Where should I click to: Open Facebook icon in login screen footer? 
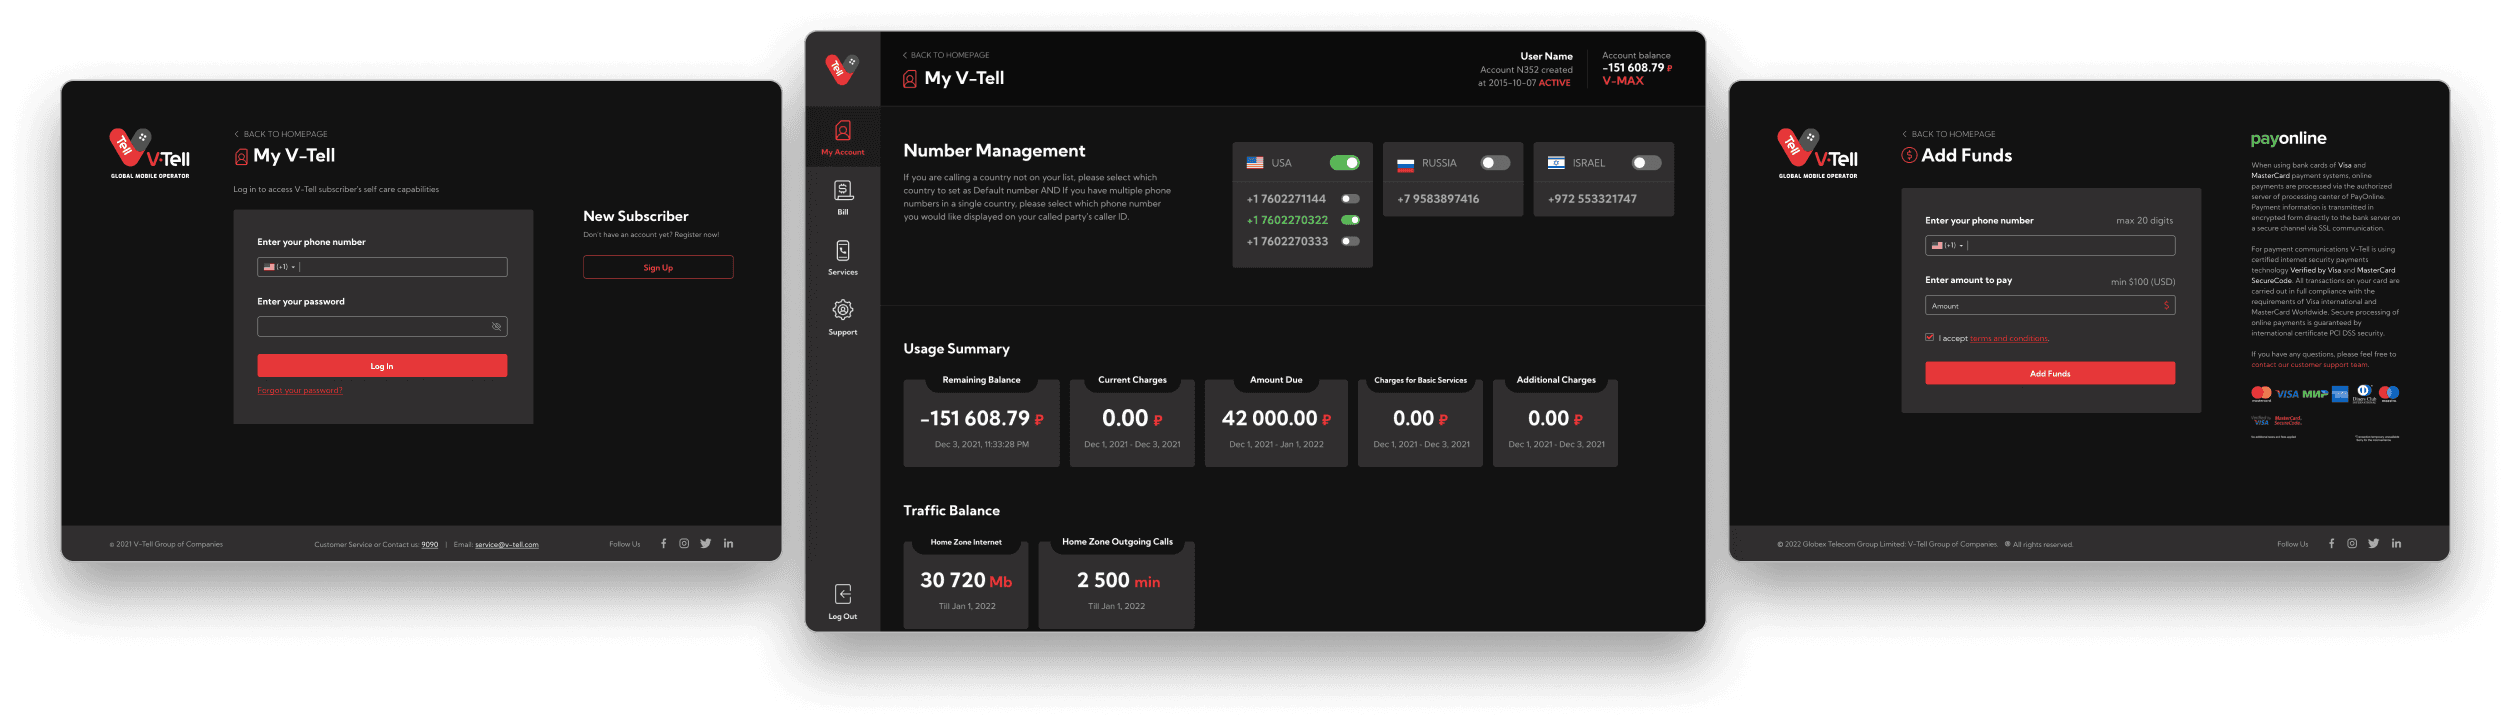tap(663, 544)
